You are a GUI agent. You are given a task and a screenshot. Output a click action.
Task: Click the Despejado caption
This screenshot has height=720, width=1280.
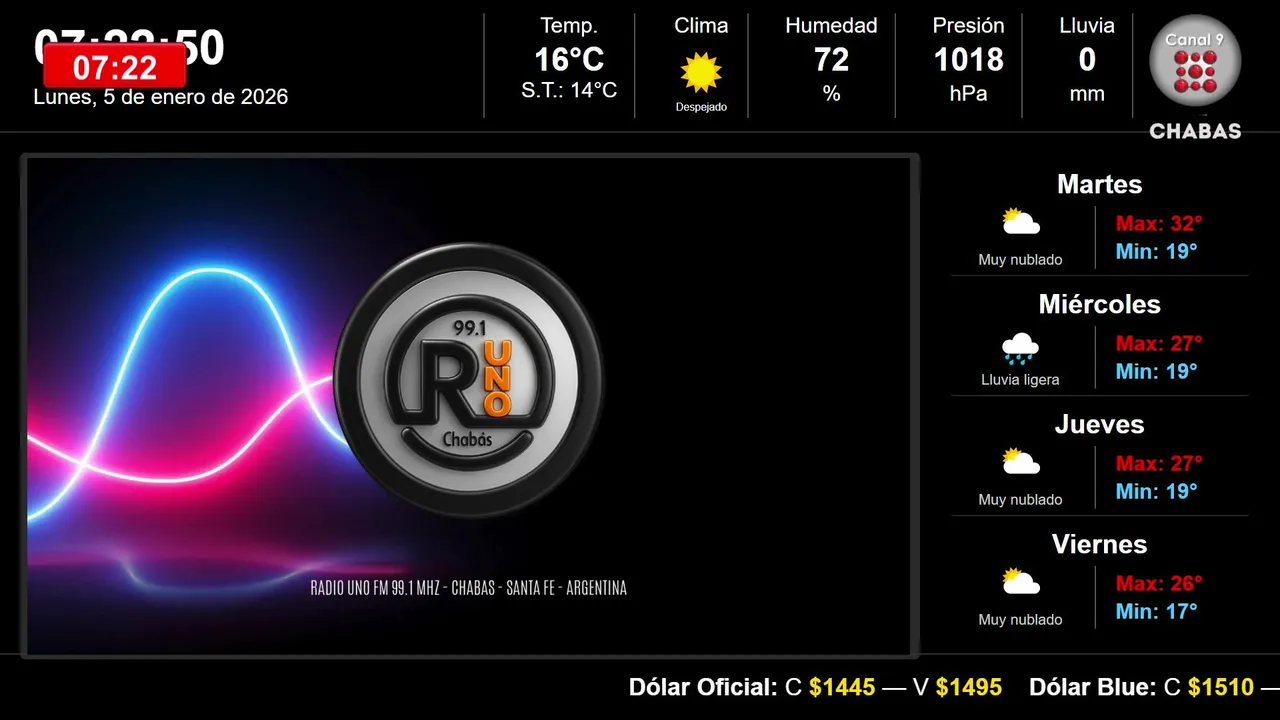[x=701, y=107]
